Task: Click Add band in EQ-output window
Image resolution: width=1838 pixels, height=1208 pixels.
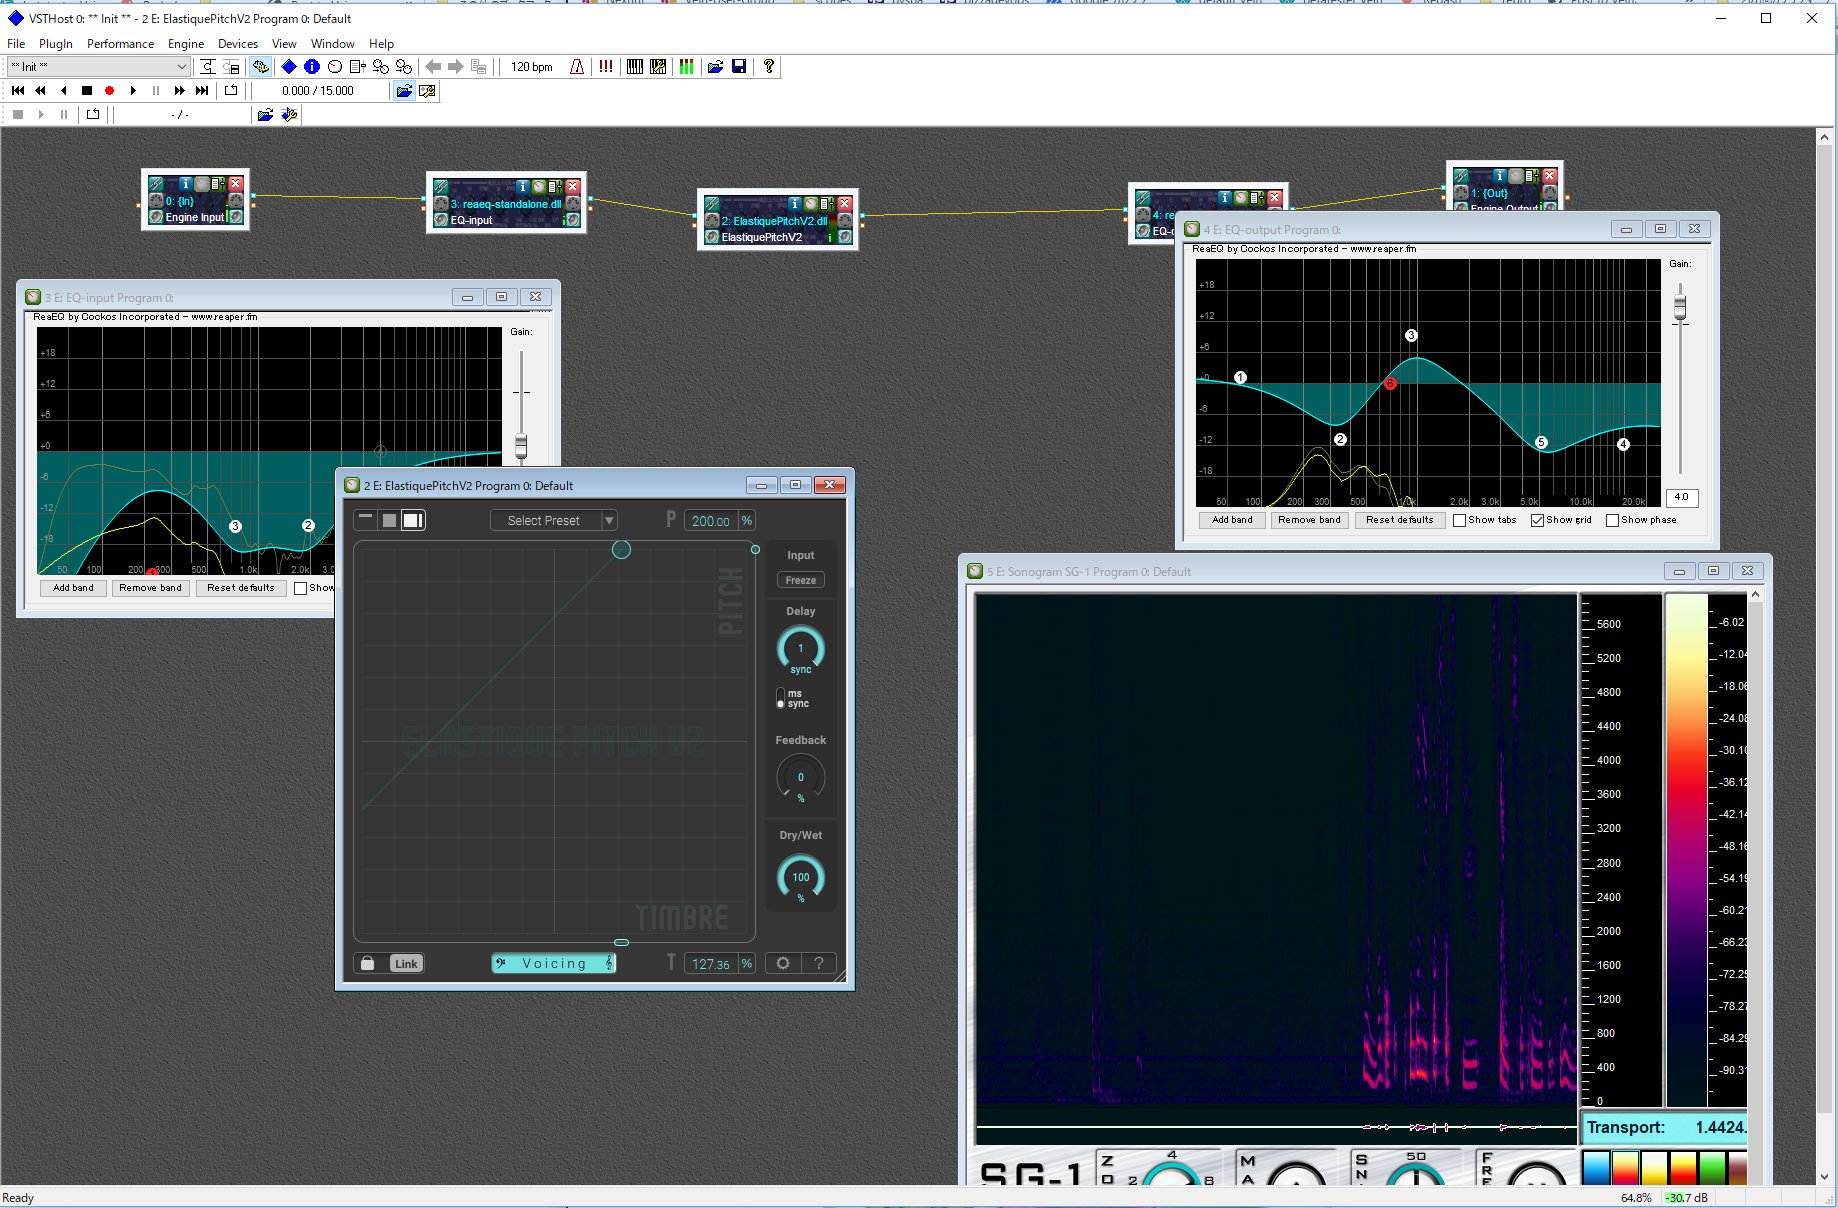Action: tap(1232, 520)
